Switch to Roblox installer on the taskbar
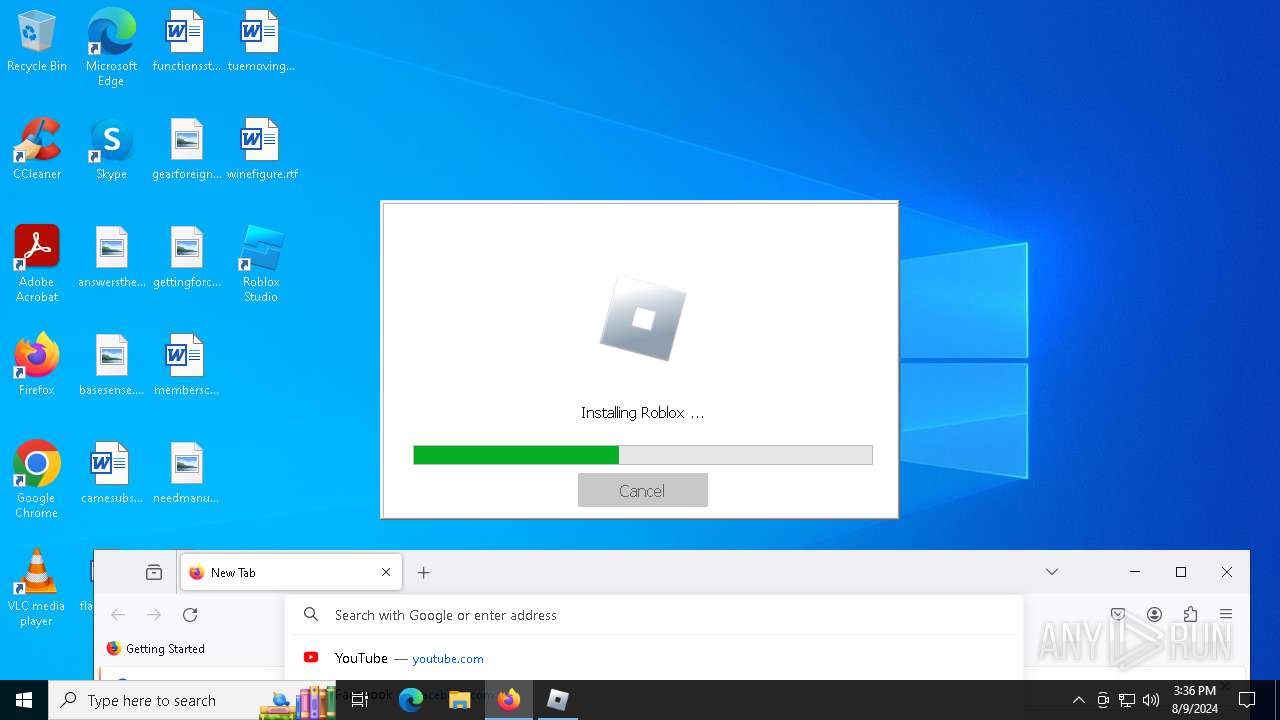This screenshot has width=1280, height=720. pyautogui.click(x=558, y=700)
